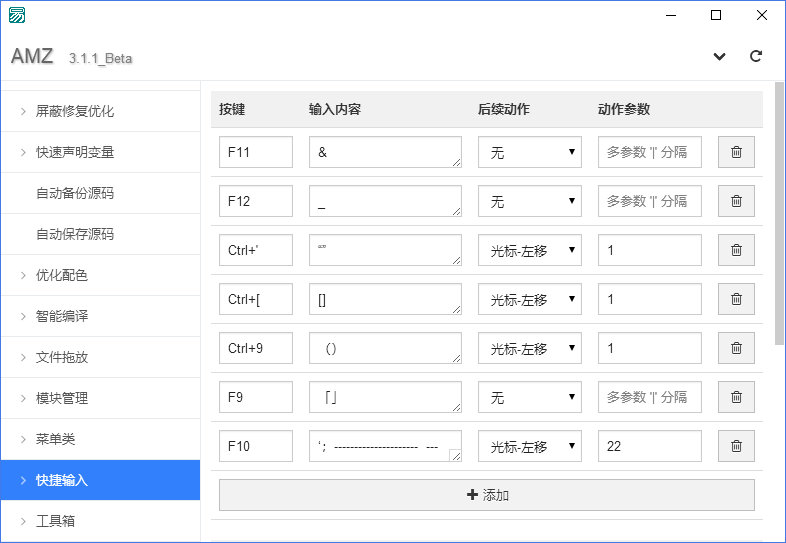Click action parameter field for F9 row
786x543 pixels.
point(649,397)
